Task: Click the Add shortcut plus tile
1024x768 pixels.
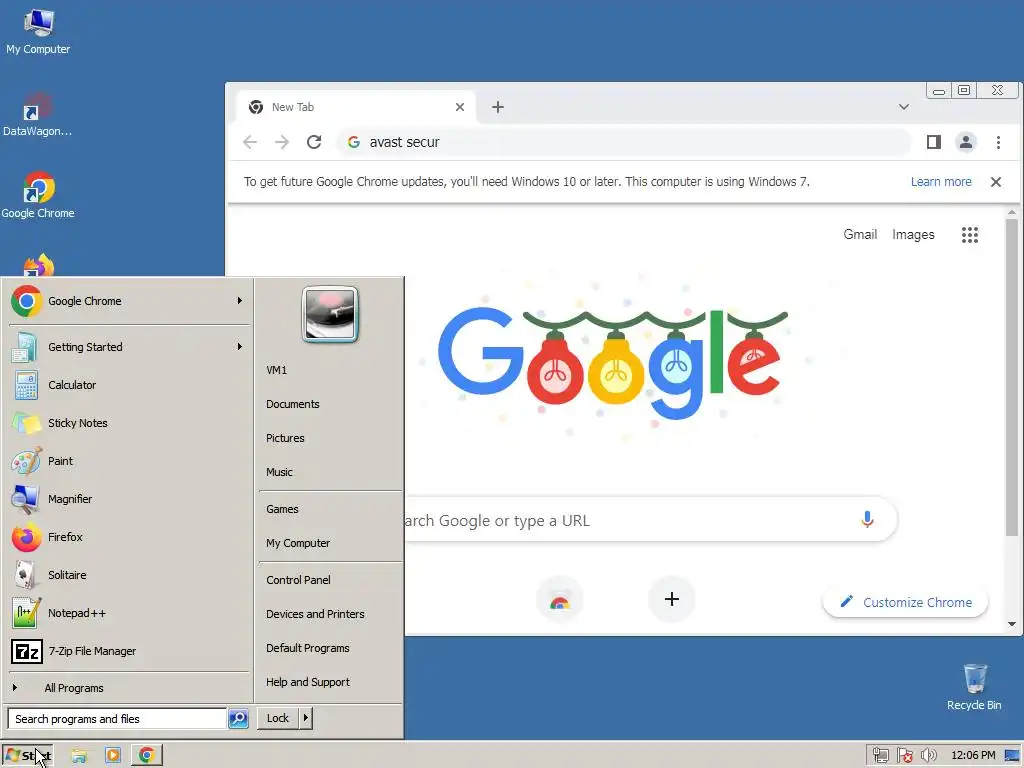Action: (671, 599)
